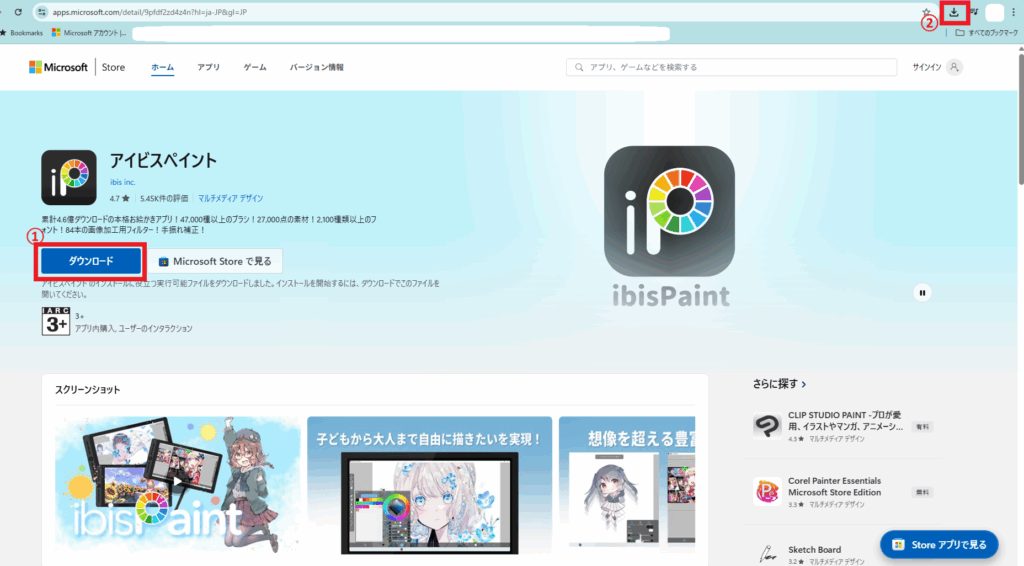1024x566 pixels.
Task: Click the app description text 累計4.6億ダウンロード
Action: click(x=209, y=225)
